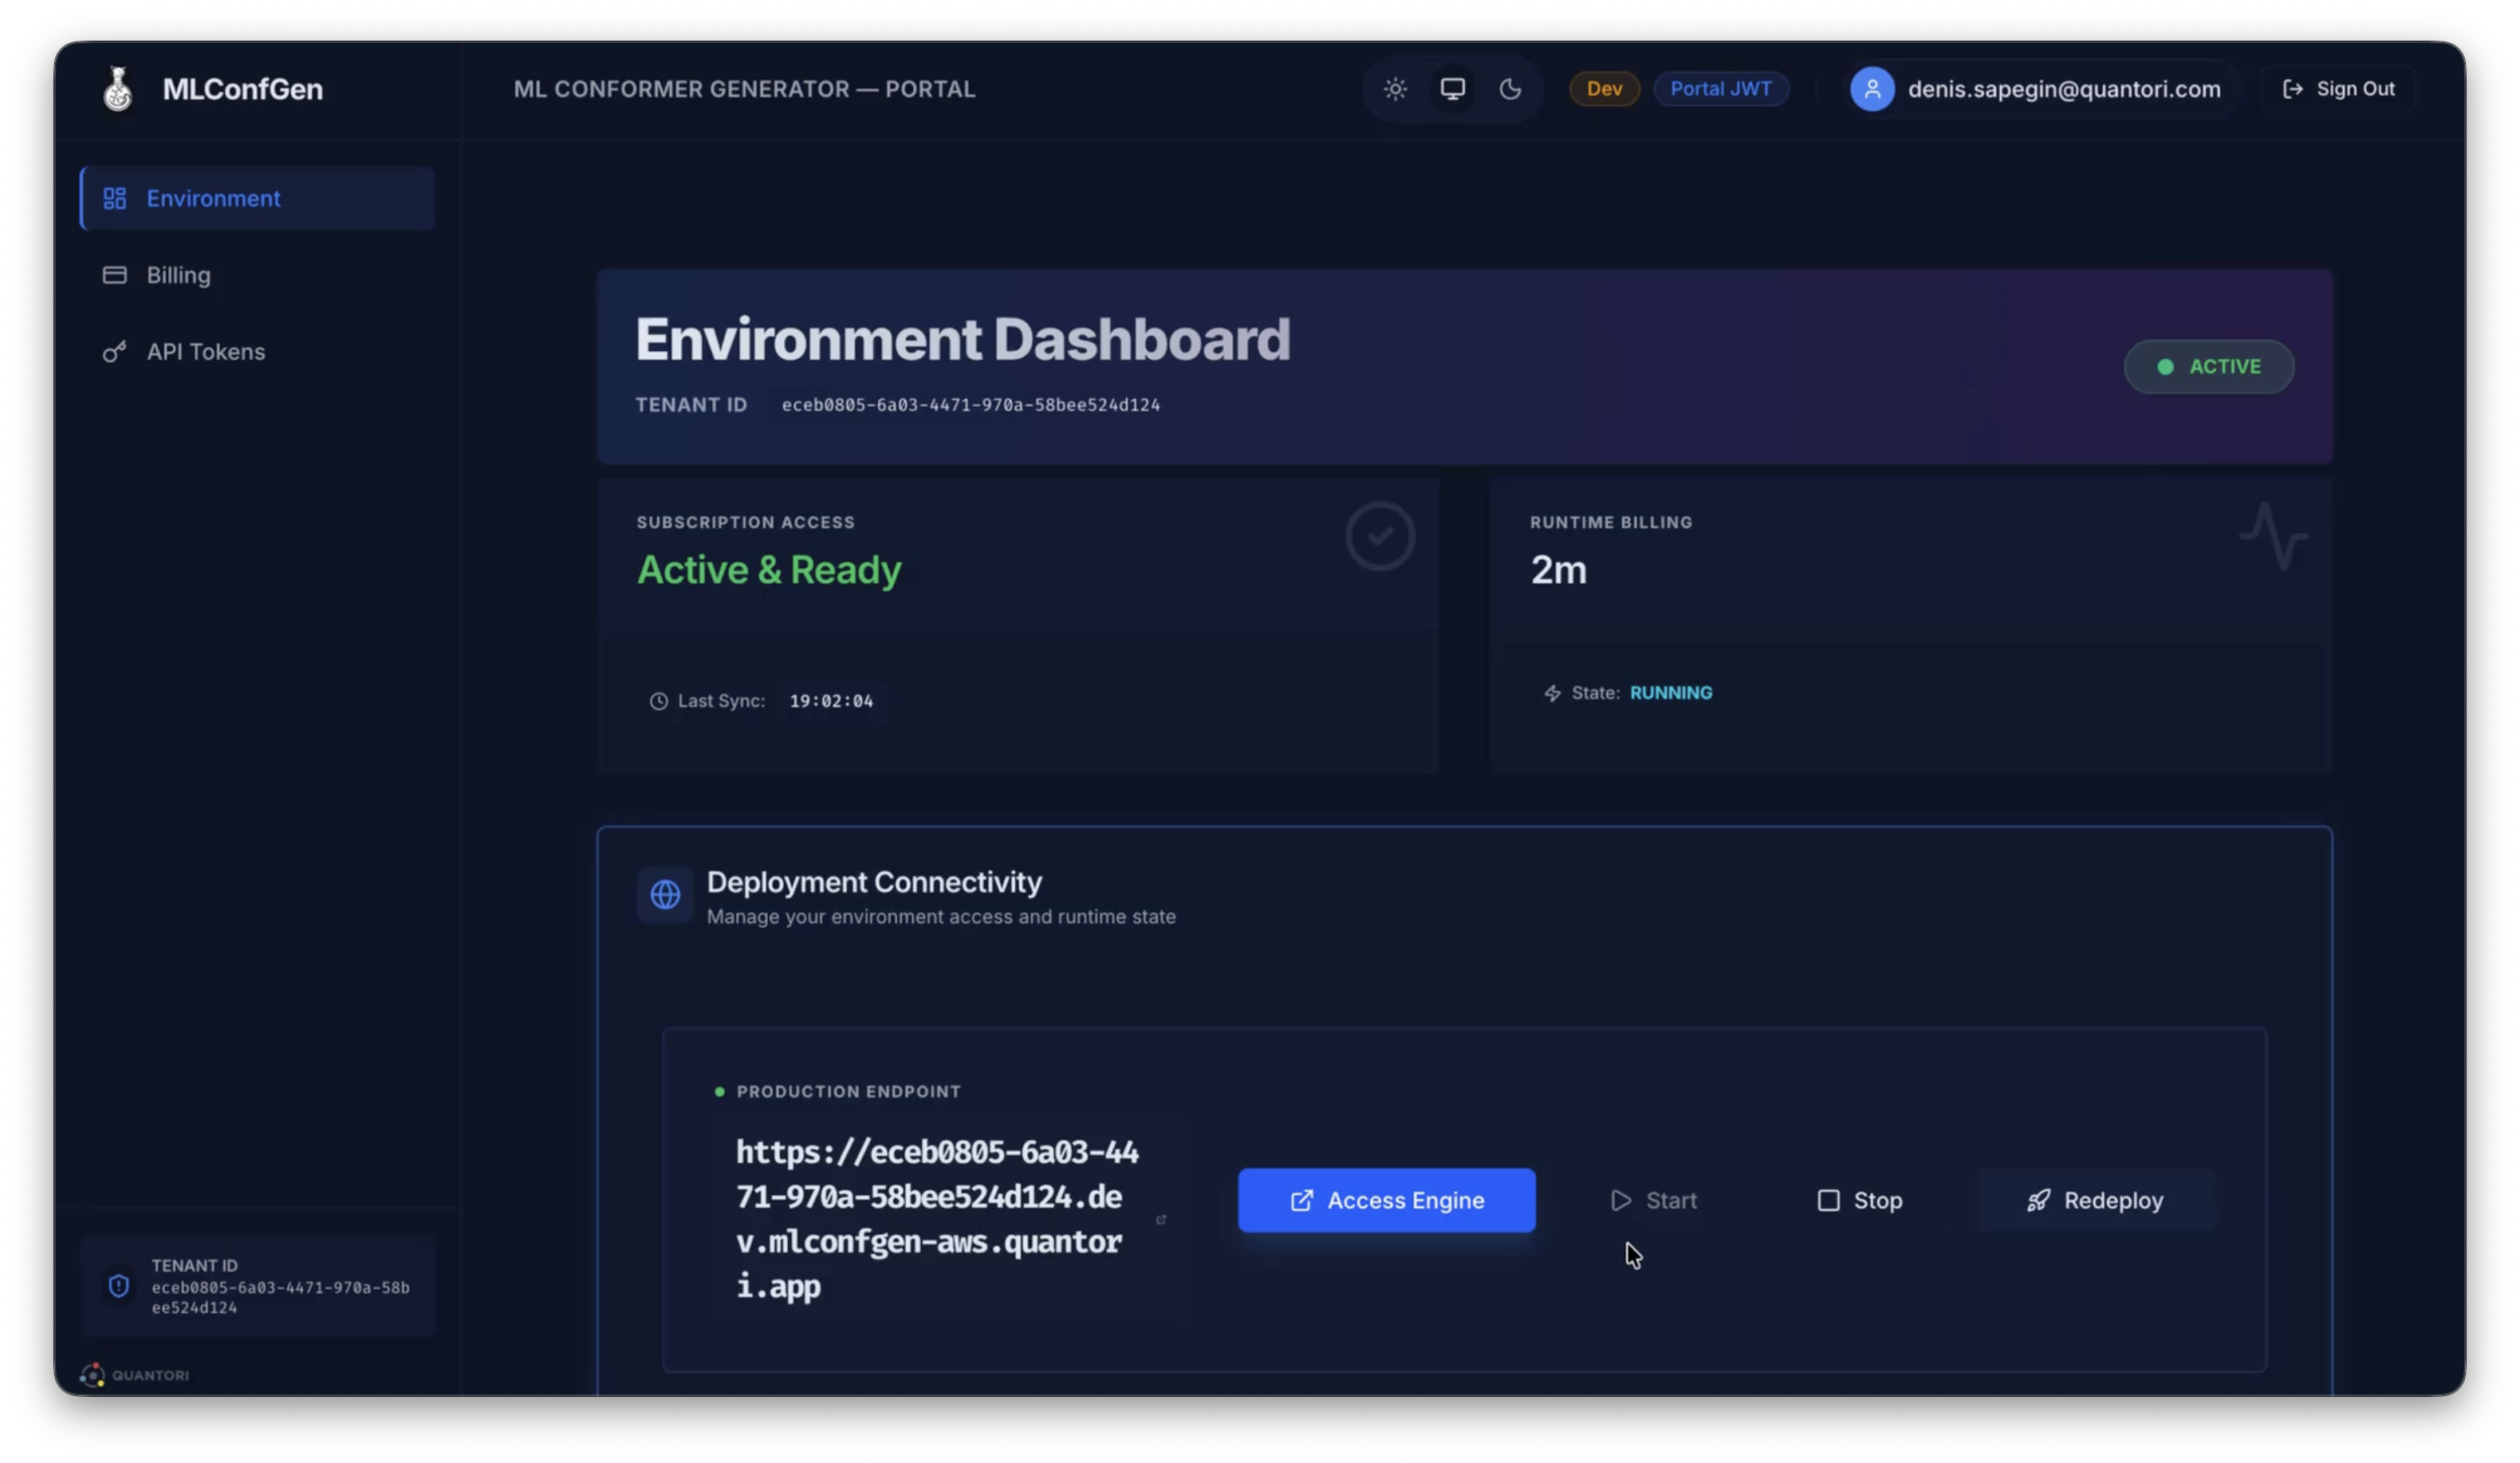Viewport: 2520px width, 1463px height.
Task: Click the green ACTIVE status badge
Action: 2209,367
